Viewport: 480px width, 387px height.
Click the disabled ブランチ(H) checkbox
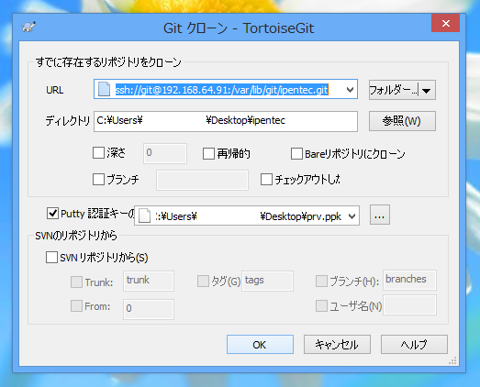[322, 281]
